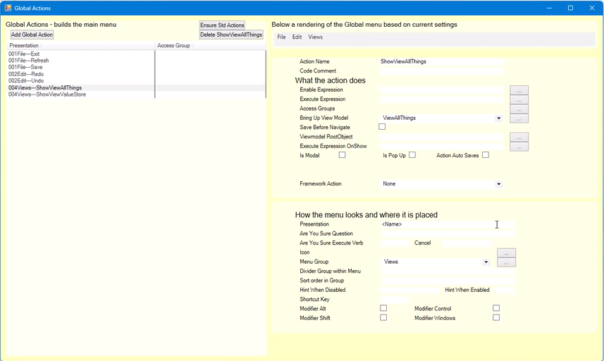This screenshot has height=361, width=604.
Task: Open ellipsis button beside Bring Up View Model
Action: click(519, 118)
